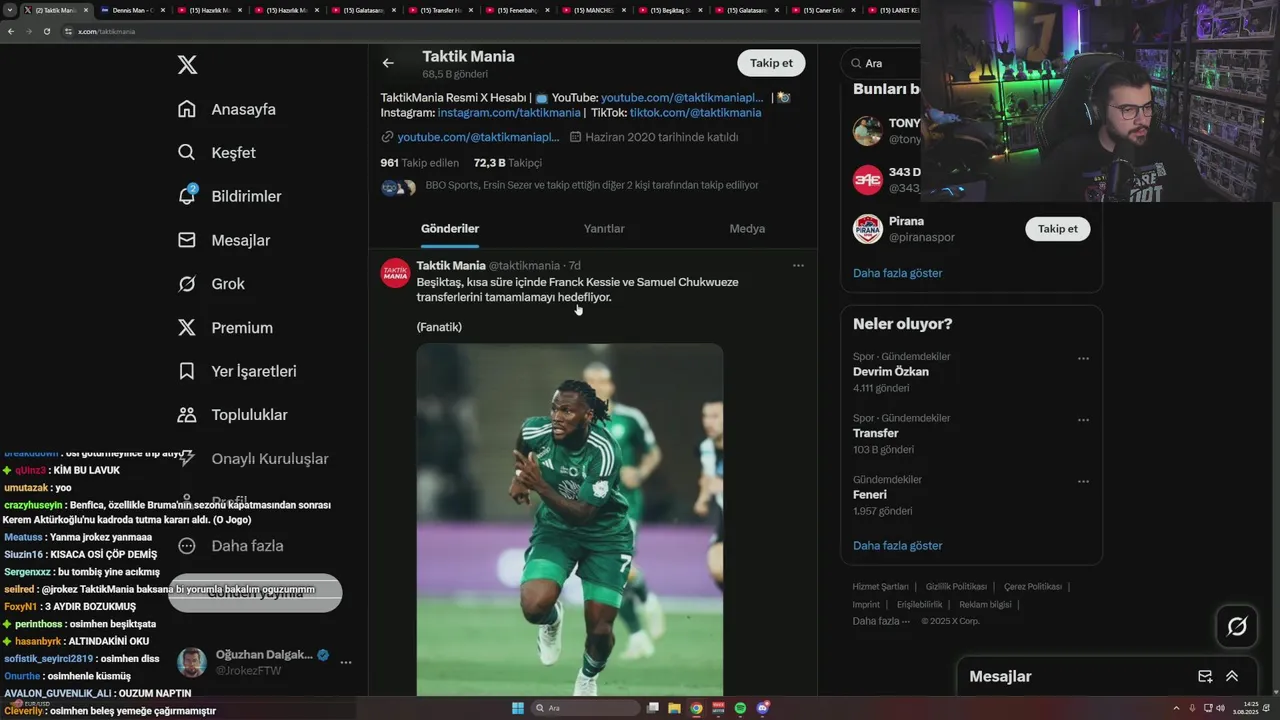This screenshot has height=720, width=1280.
Task: Open Discord from taskbar
Action: point(762,708)
